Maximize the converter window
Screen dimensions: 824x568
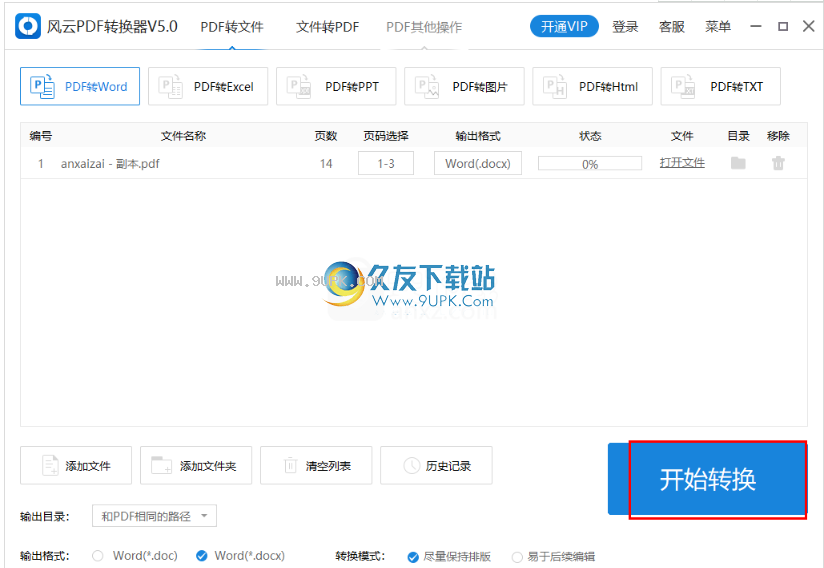(783, 26)
